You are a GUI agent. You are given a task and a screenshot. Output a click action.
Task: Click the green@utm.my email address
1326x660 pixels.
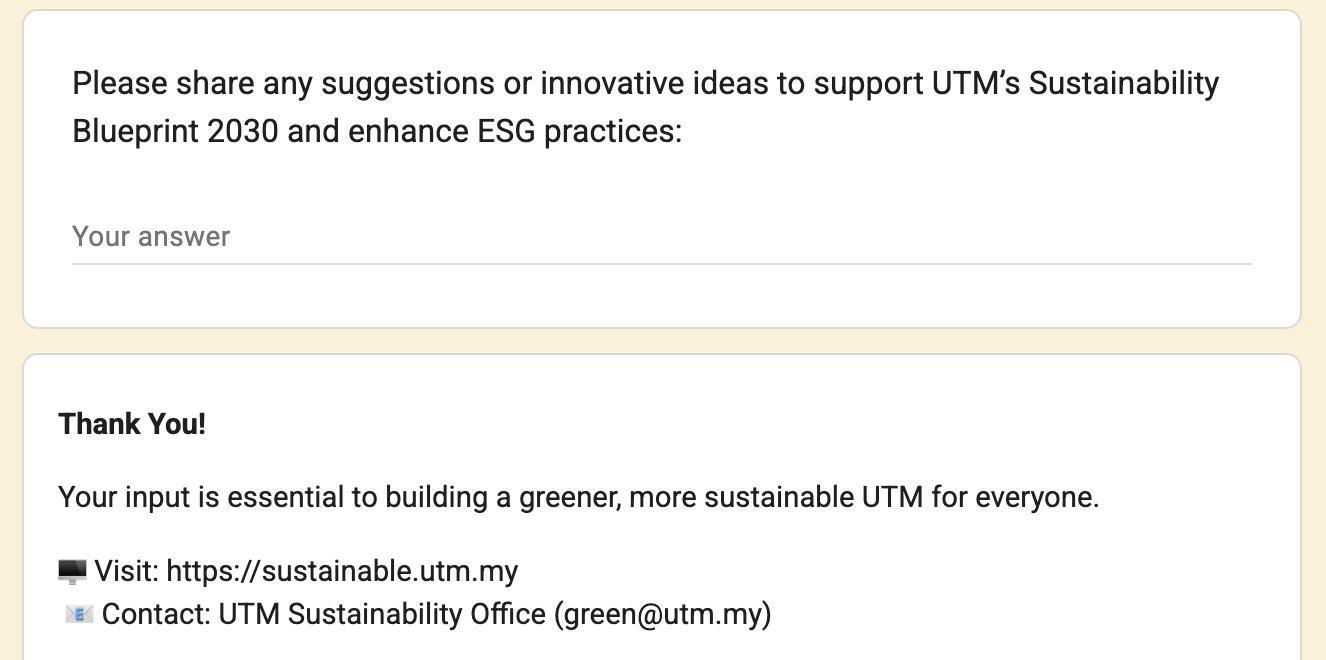(663, 614)
